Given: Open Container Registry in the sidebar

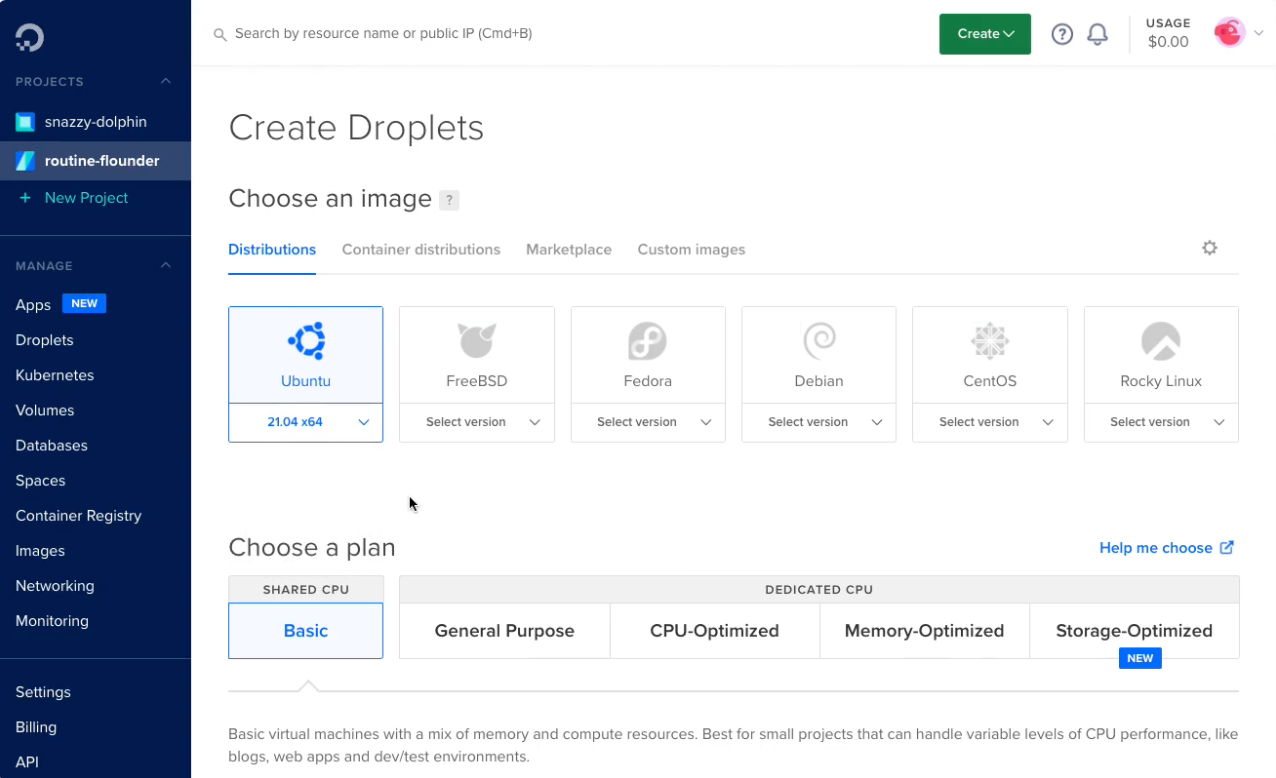Looking at the screenshot, I should pyautogui.click(x=79, y=516).
